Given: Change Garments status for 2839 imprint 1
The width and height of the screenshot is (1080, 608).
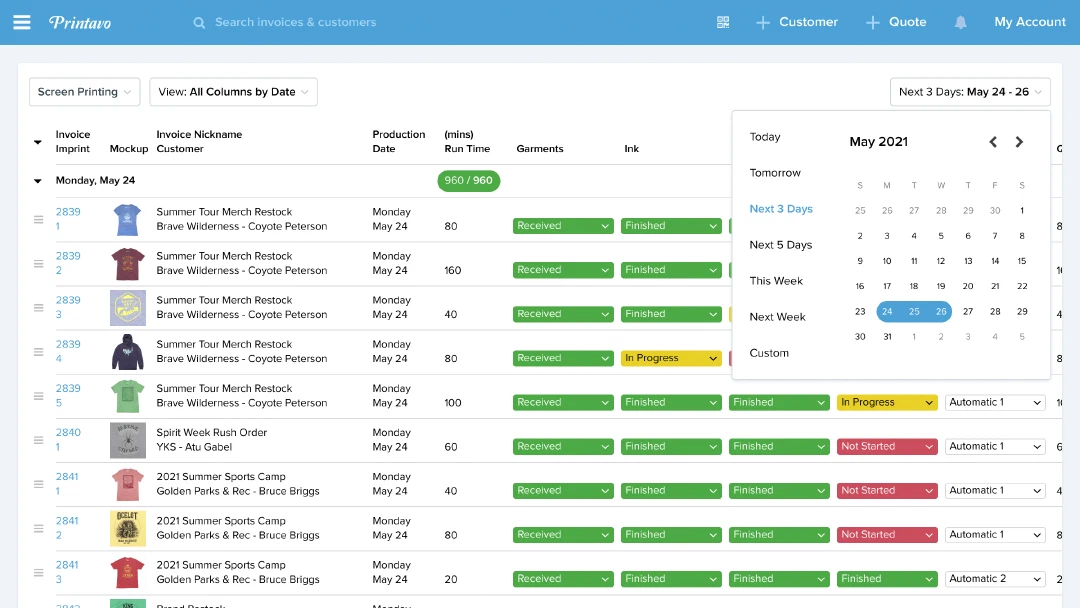Looking at the screenshot, I should click(x=563, y=226).
